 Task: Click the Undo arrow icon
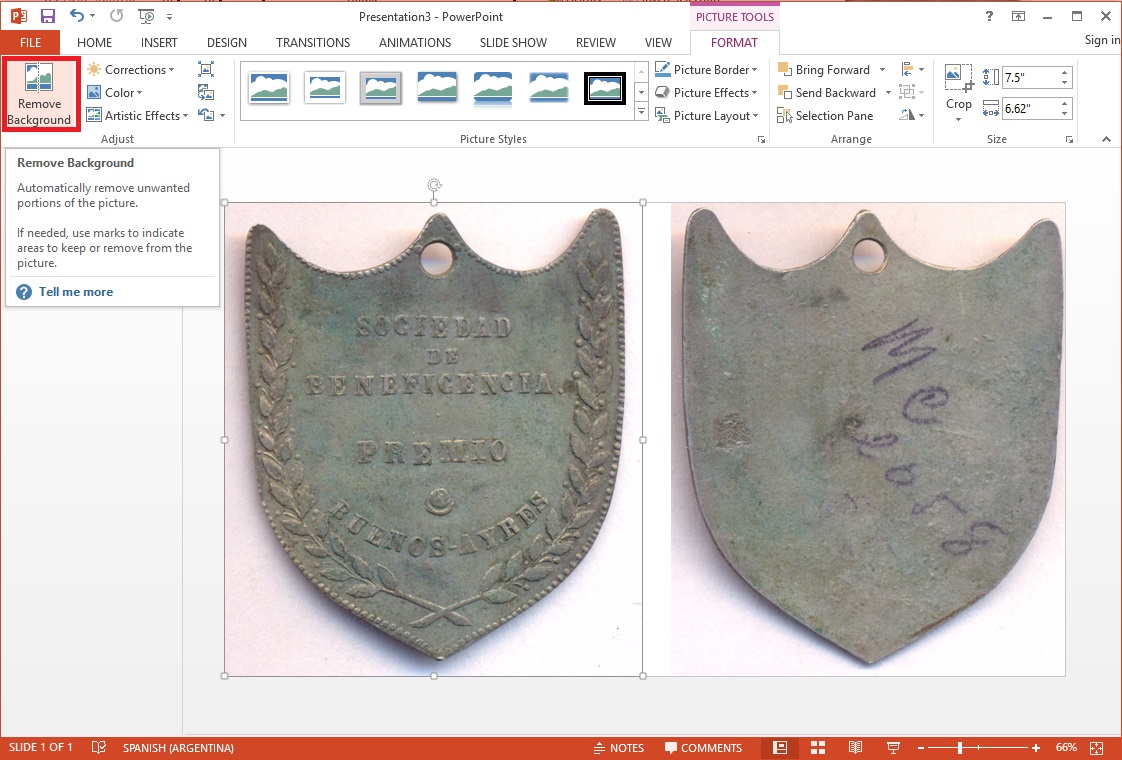click(x=77, y=16)
